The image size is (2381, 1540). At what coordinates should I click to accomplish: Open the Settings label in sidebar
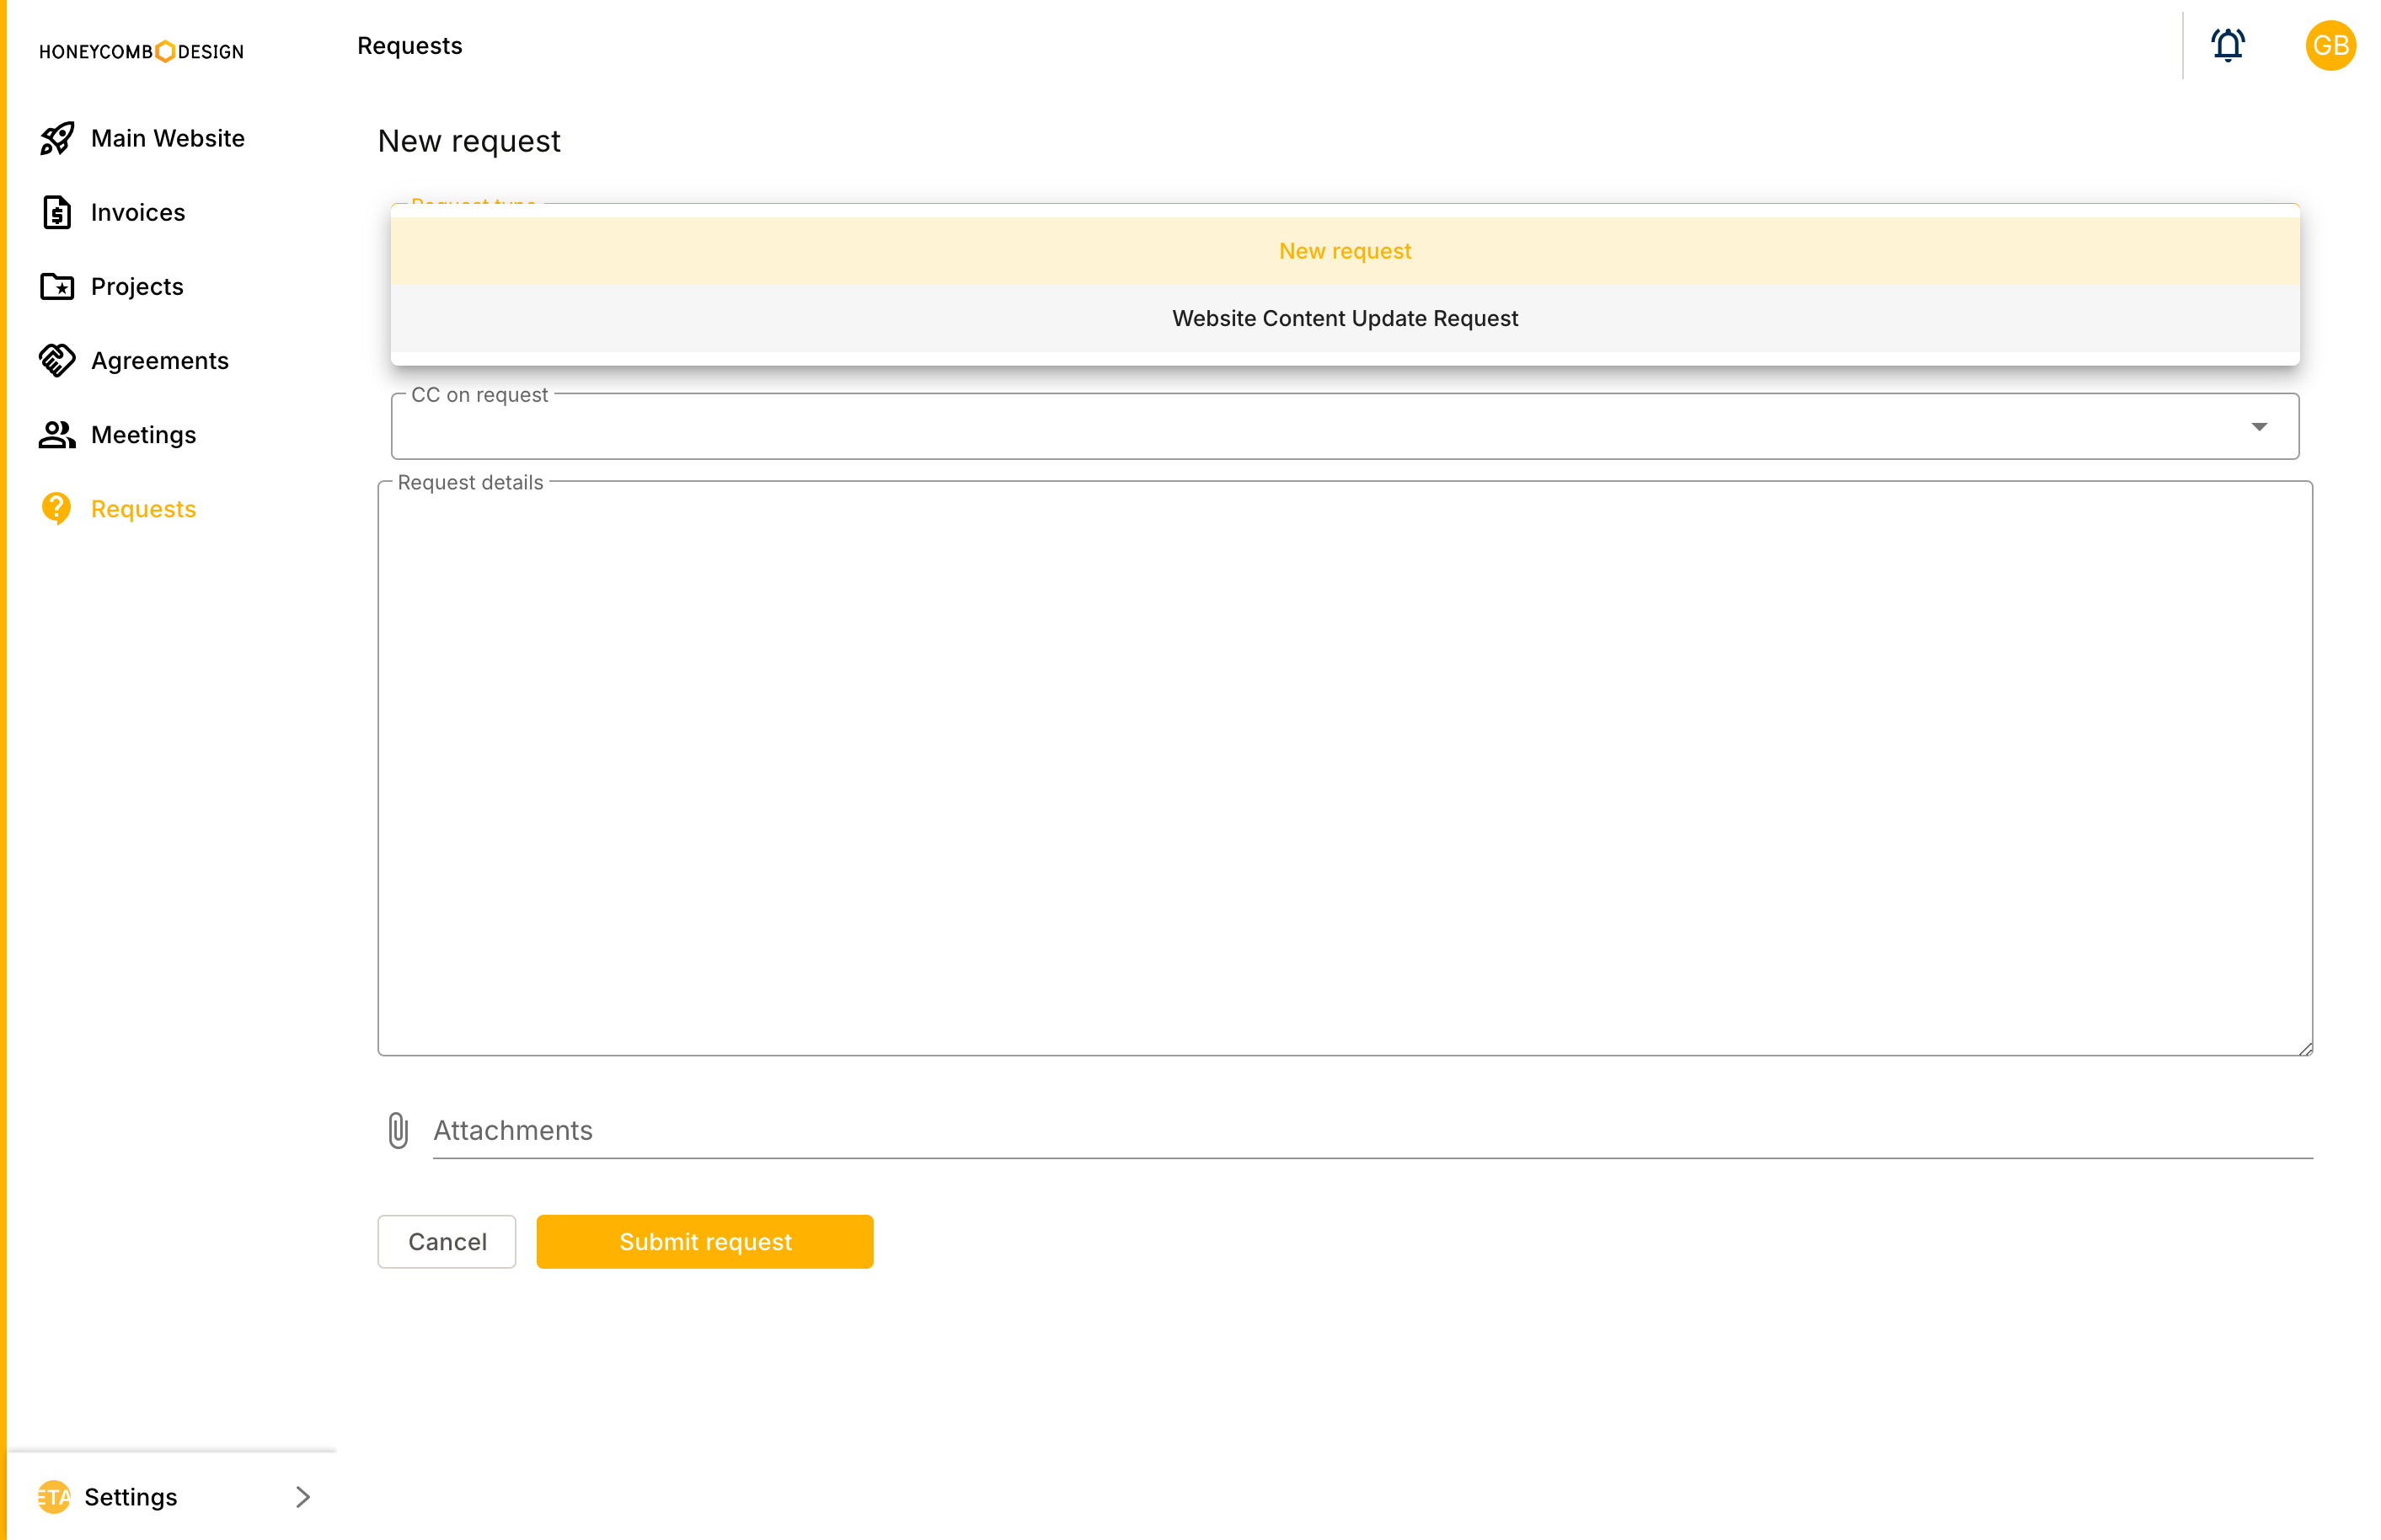(x=130, y=1497)
